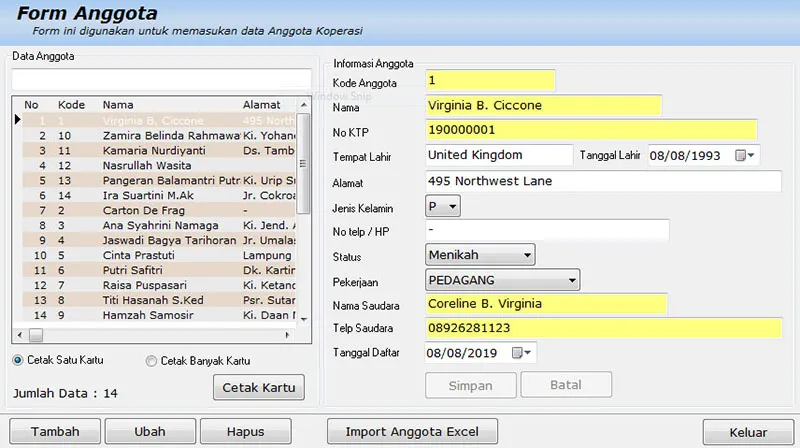This screenshot has width=800, height=448.
Task: Click the list's vertical scrollbar down arrow
Action: pyautogui.click(x=304, y=319)
